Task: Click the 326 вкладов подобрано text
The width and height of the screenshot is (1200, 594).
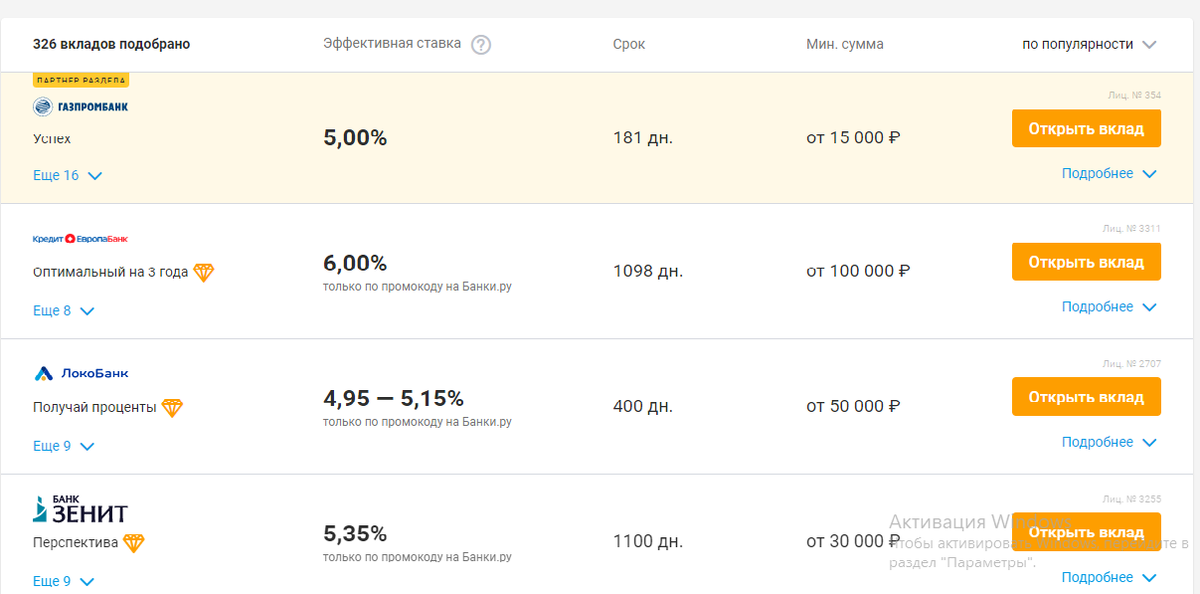Action: pos(111,45)
